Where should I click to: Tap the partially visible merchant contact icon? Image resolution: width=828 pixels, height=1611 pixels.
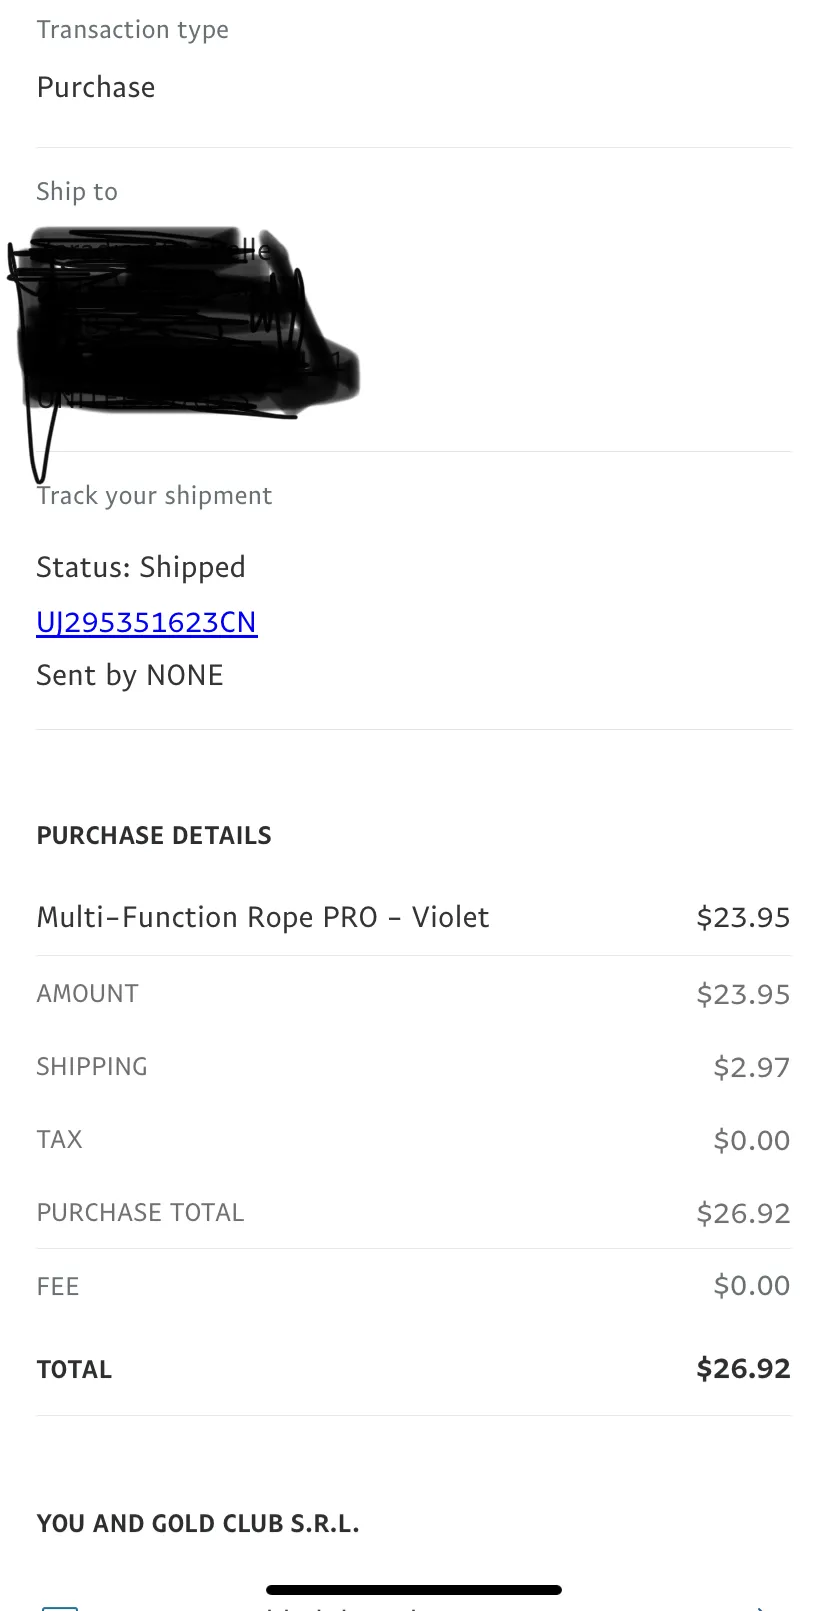click(59, 1607)
